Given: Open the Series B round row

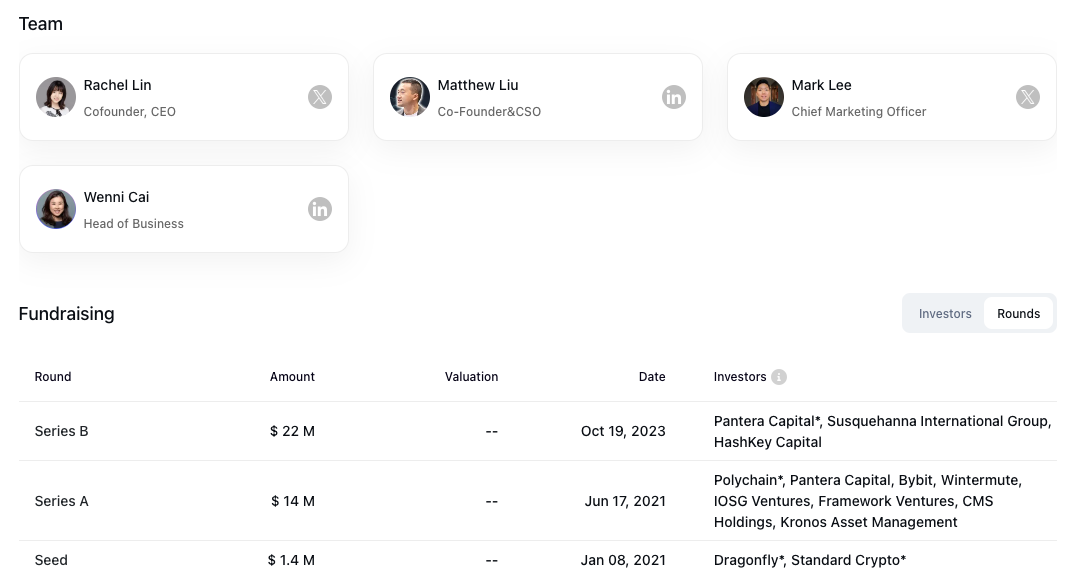Looking at the screenshot, I should [538, 432].
